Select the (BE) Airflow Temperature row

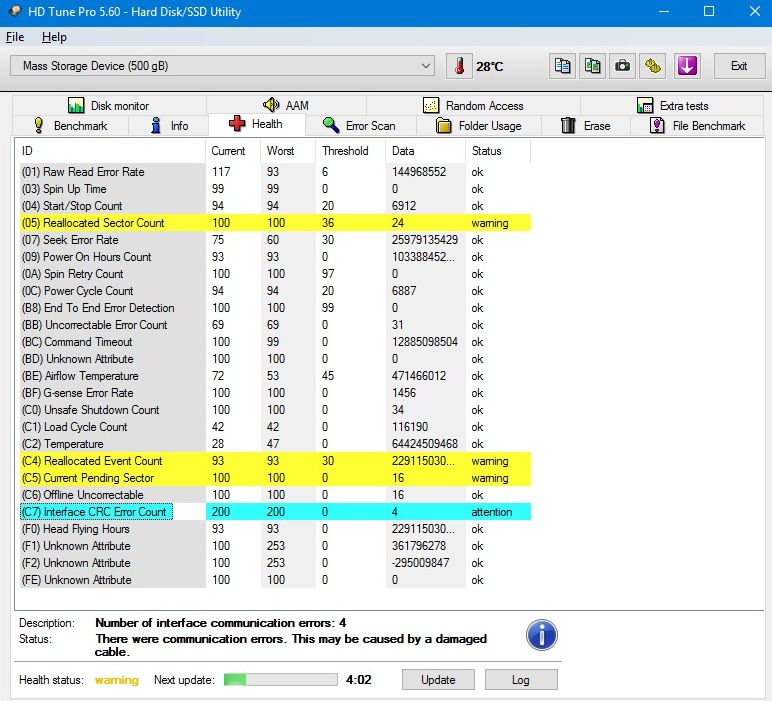(275, 376)
